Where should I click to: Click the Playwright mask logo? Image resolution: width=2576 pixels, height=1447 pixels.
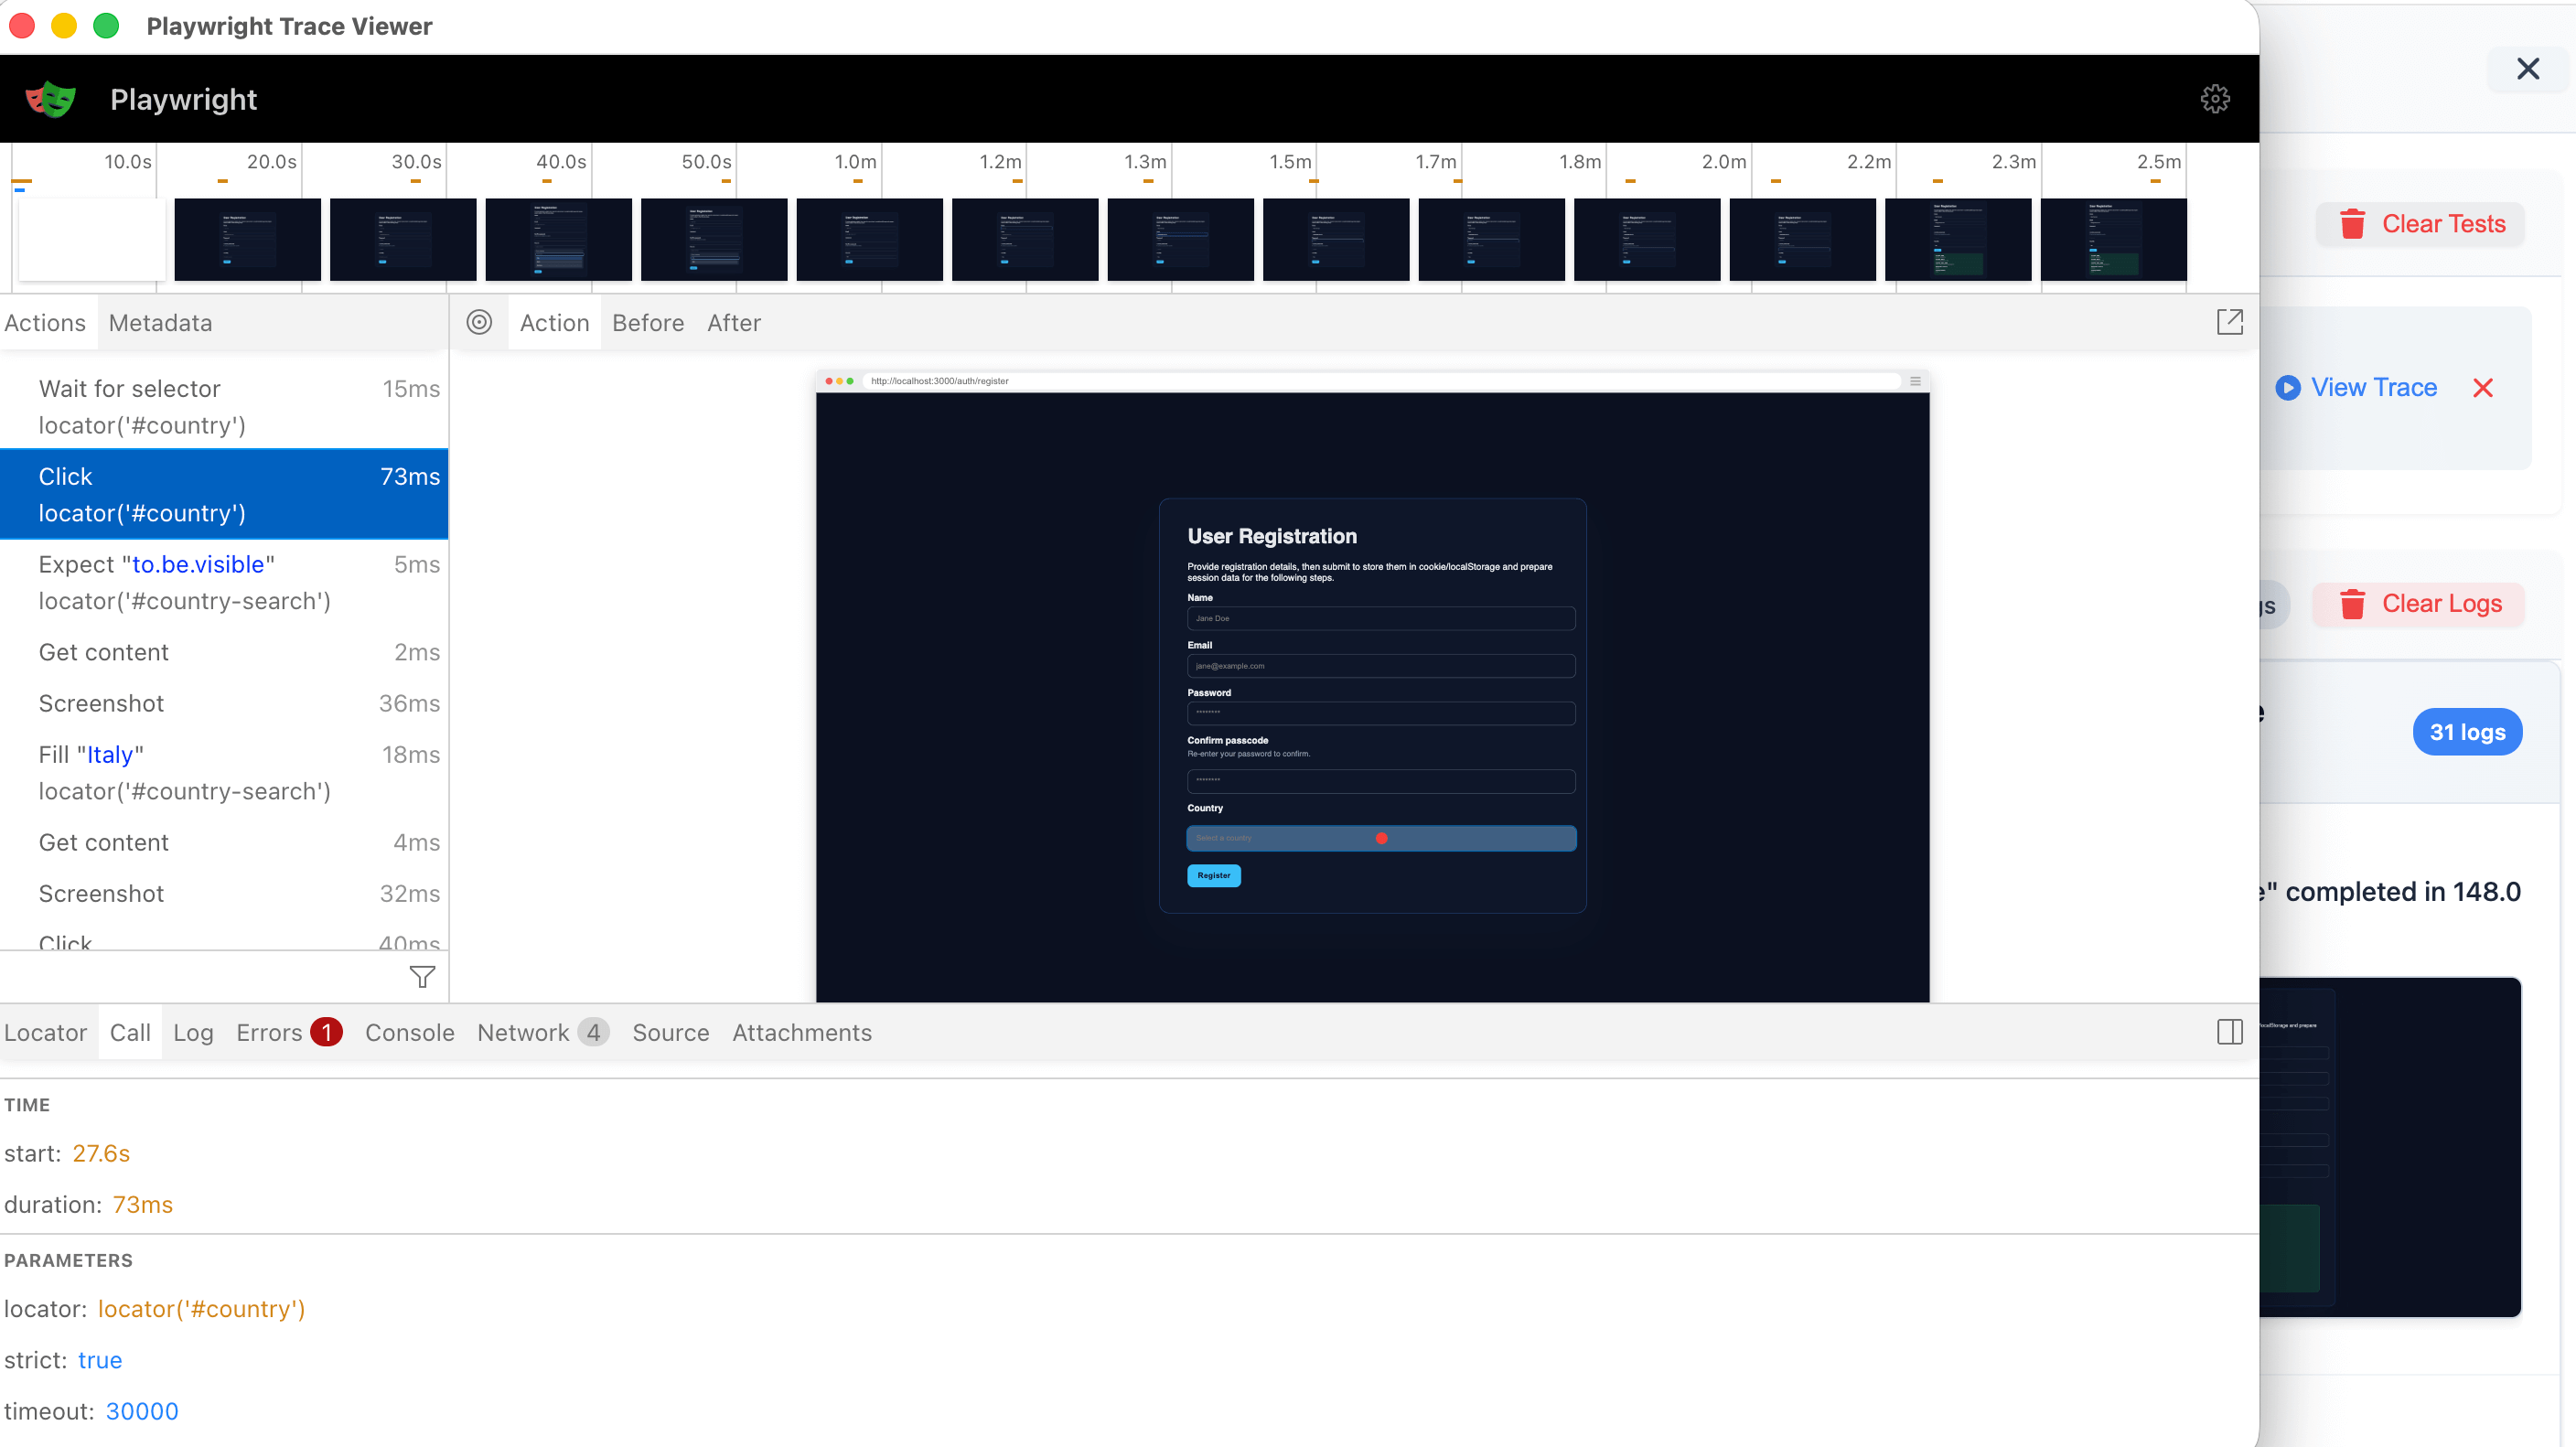pyautogui.click(x=50, y=98)
